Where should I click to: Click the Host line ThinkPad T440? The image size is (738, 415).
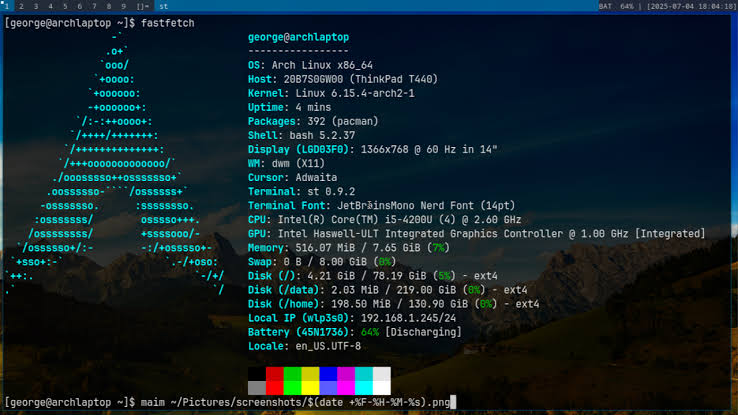343,80
